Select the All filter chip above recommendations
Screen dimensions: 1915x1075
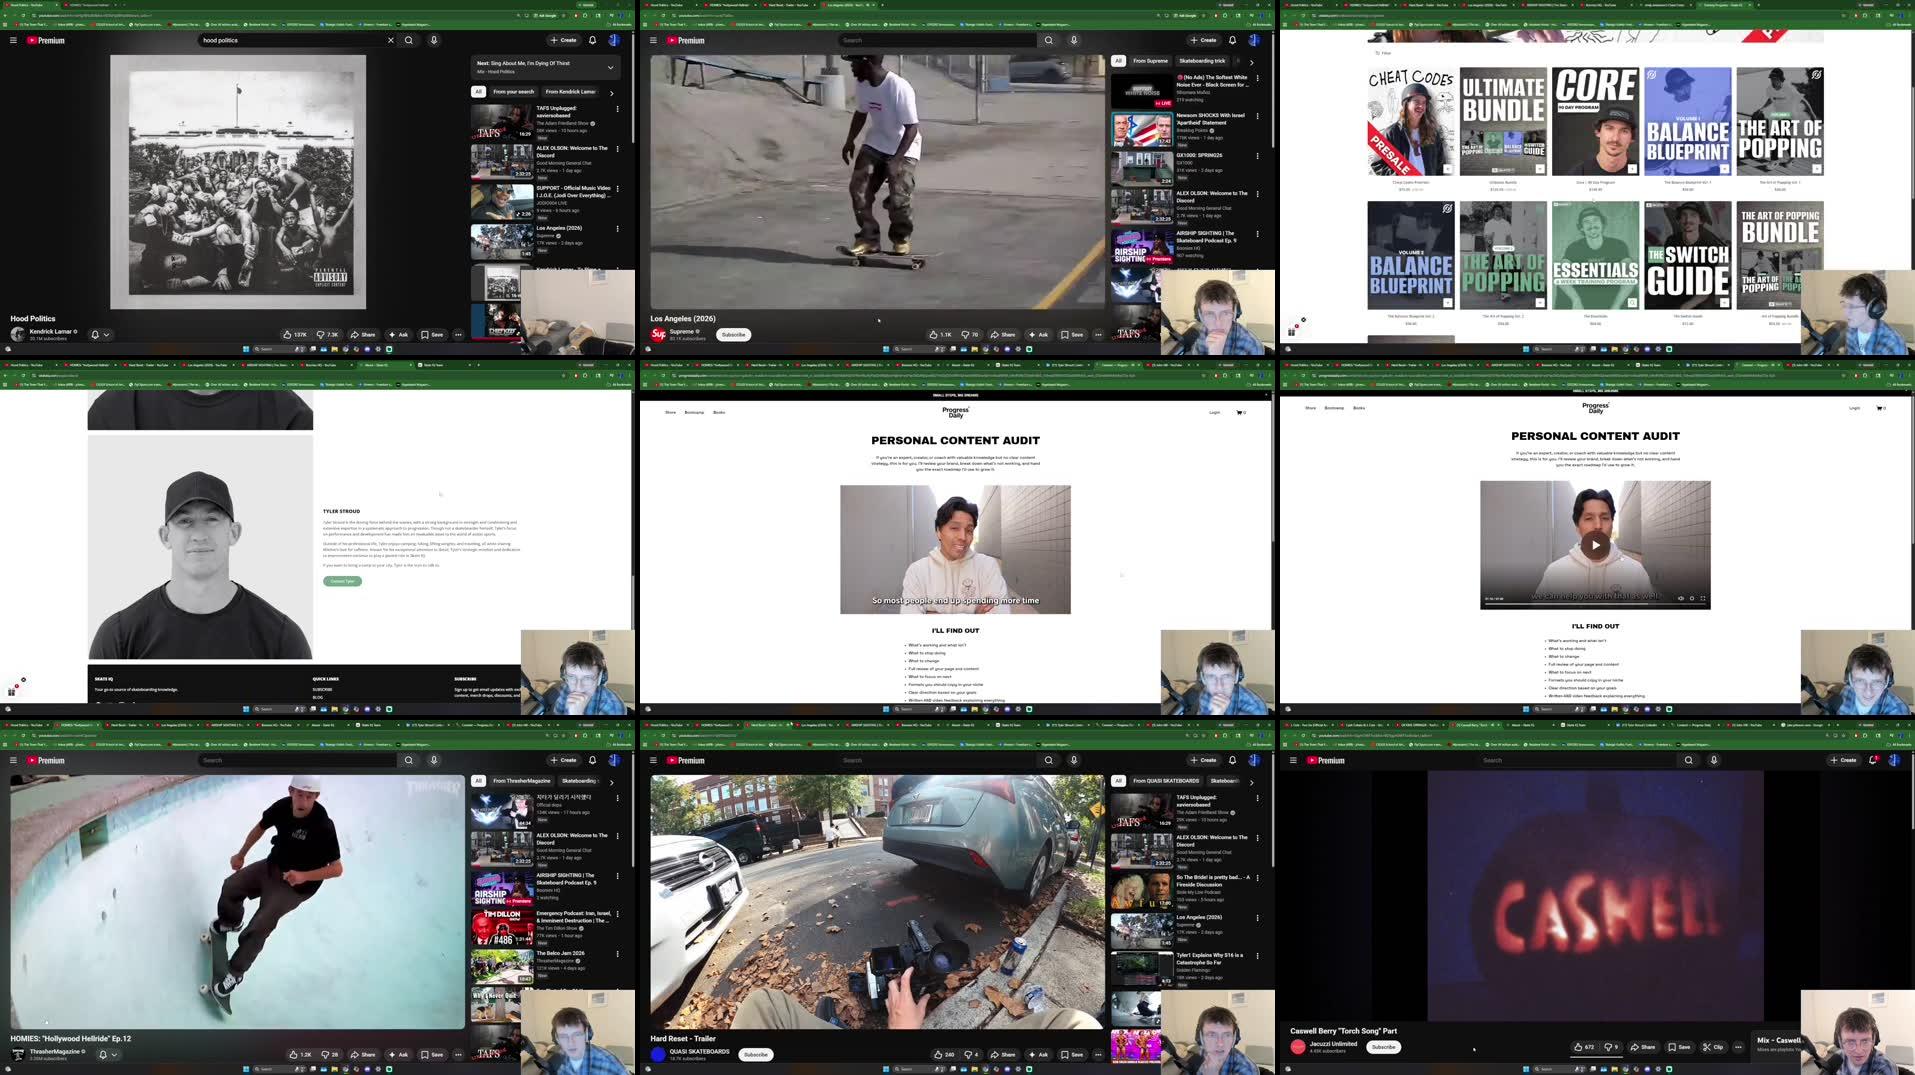[479, 91]
